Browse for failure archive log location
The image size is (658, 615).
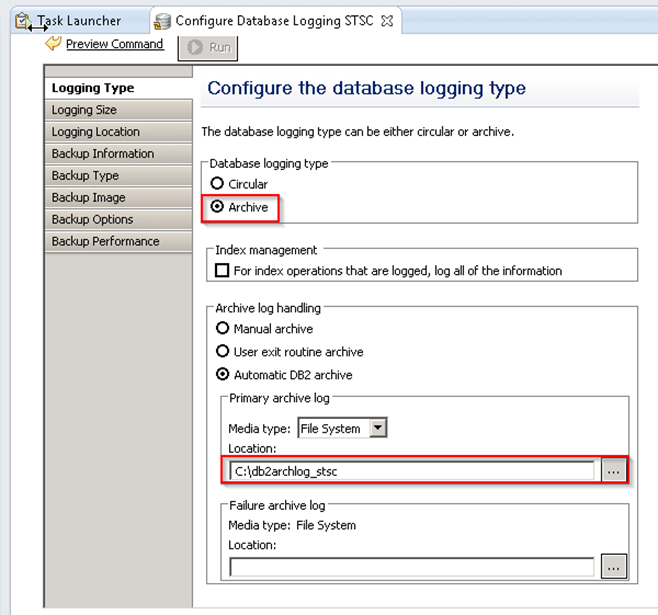click(x=614, y=567)
